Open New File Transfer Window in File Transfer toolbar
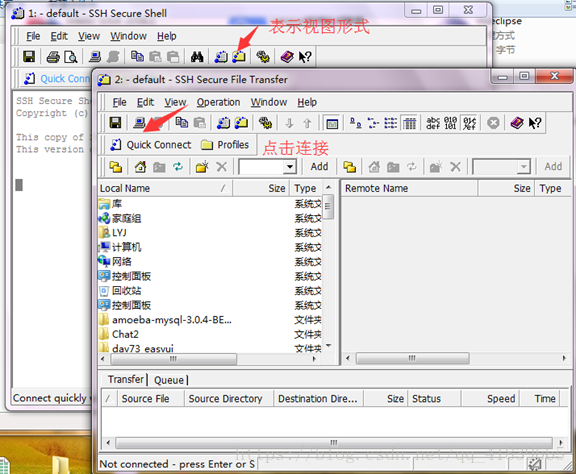The height and width of the screenshot is (474, 576). (x=241, y=123)
